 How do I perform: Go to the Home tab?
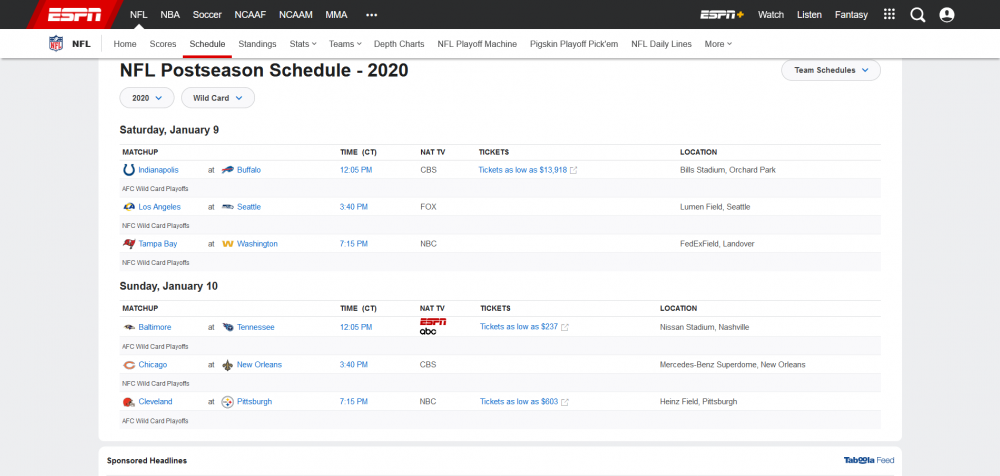[125, 44]
